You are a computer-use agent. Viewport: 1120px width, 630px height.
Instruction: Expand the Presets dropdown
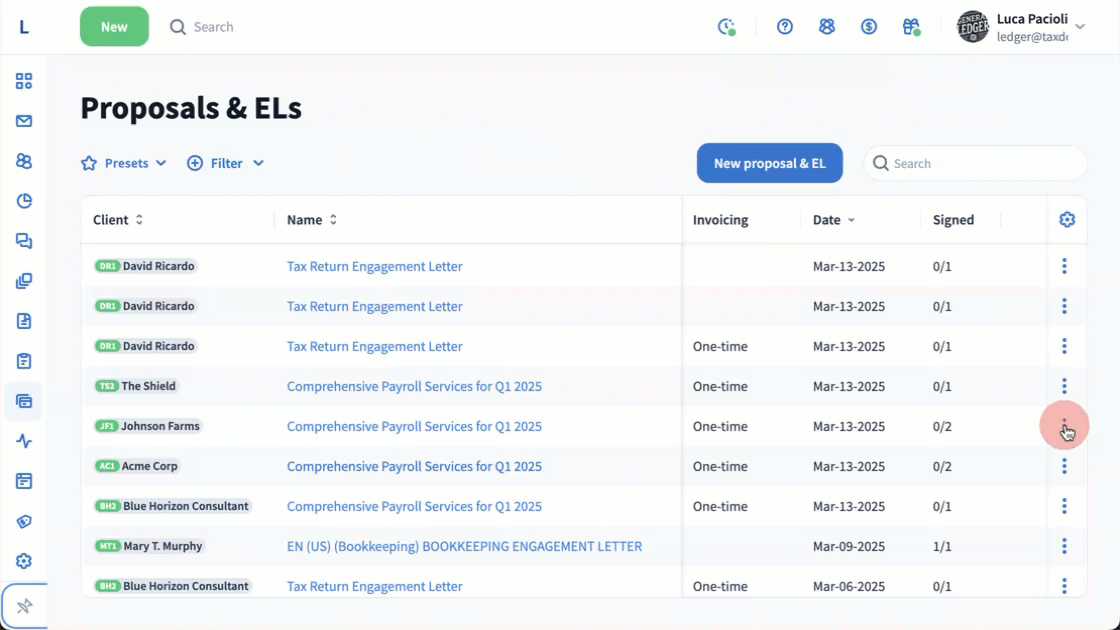coord(124,163)
